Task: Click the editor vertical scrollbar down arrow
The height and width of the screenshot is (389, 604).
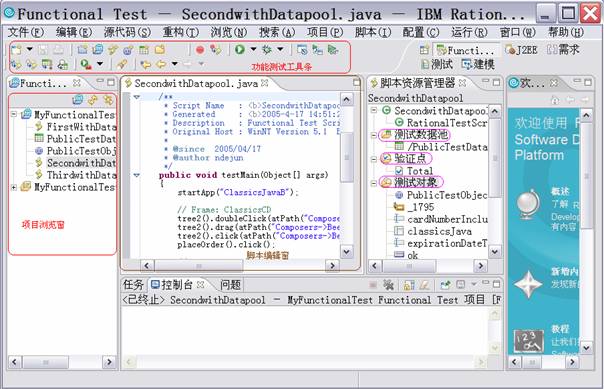Action: [x=346, y=252]
